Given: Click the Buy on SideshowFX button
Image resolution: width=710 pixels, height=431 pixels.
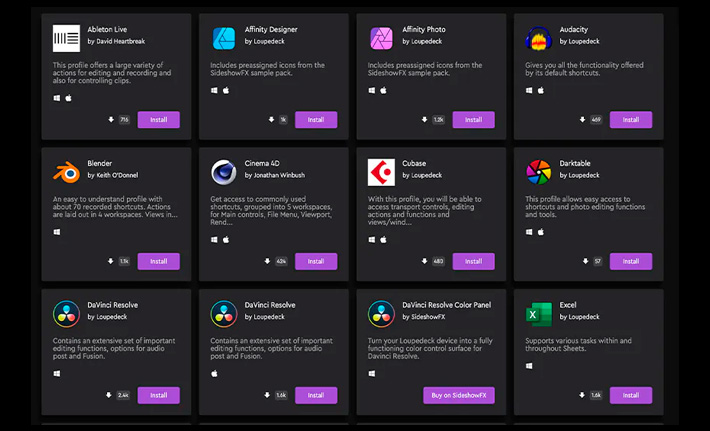Looking at the screenshot, I should [459, 395].
